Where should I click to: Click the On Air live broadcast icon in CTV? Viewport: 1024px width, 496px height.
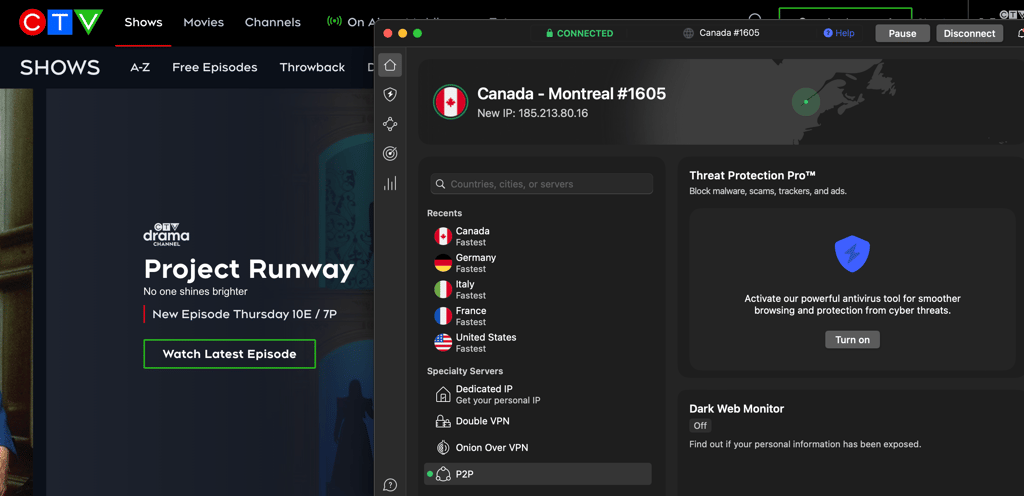[x=334, y=22]
